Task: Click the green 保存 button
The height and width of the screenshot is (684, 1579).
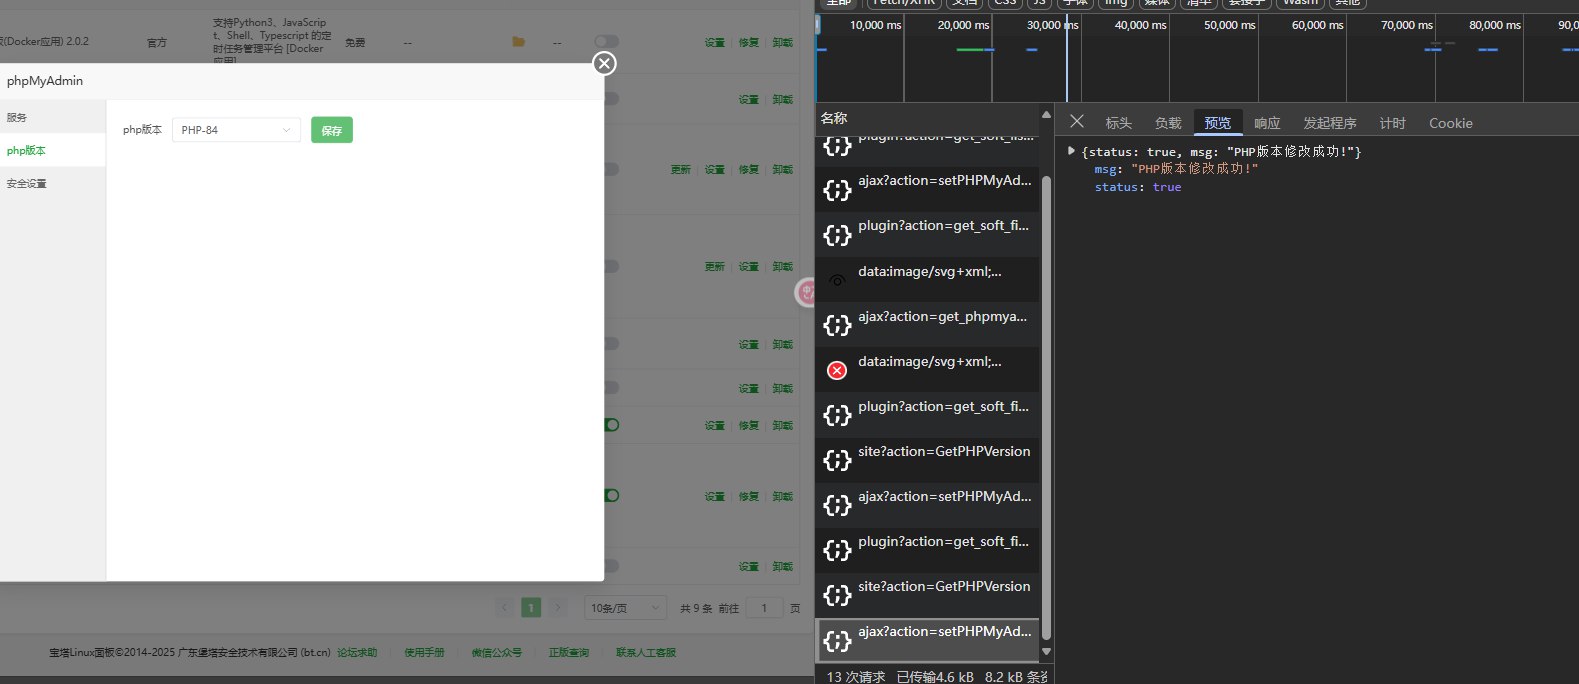Action: click(x=332, y=130)
